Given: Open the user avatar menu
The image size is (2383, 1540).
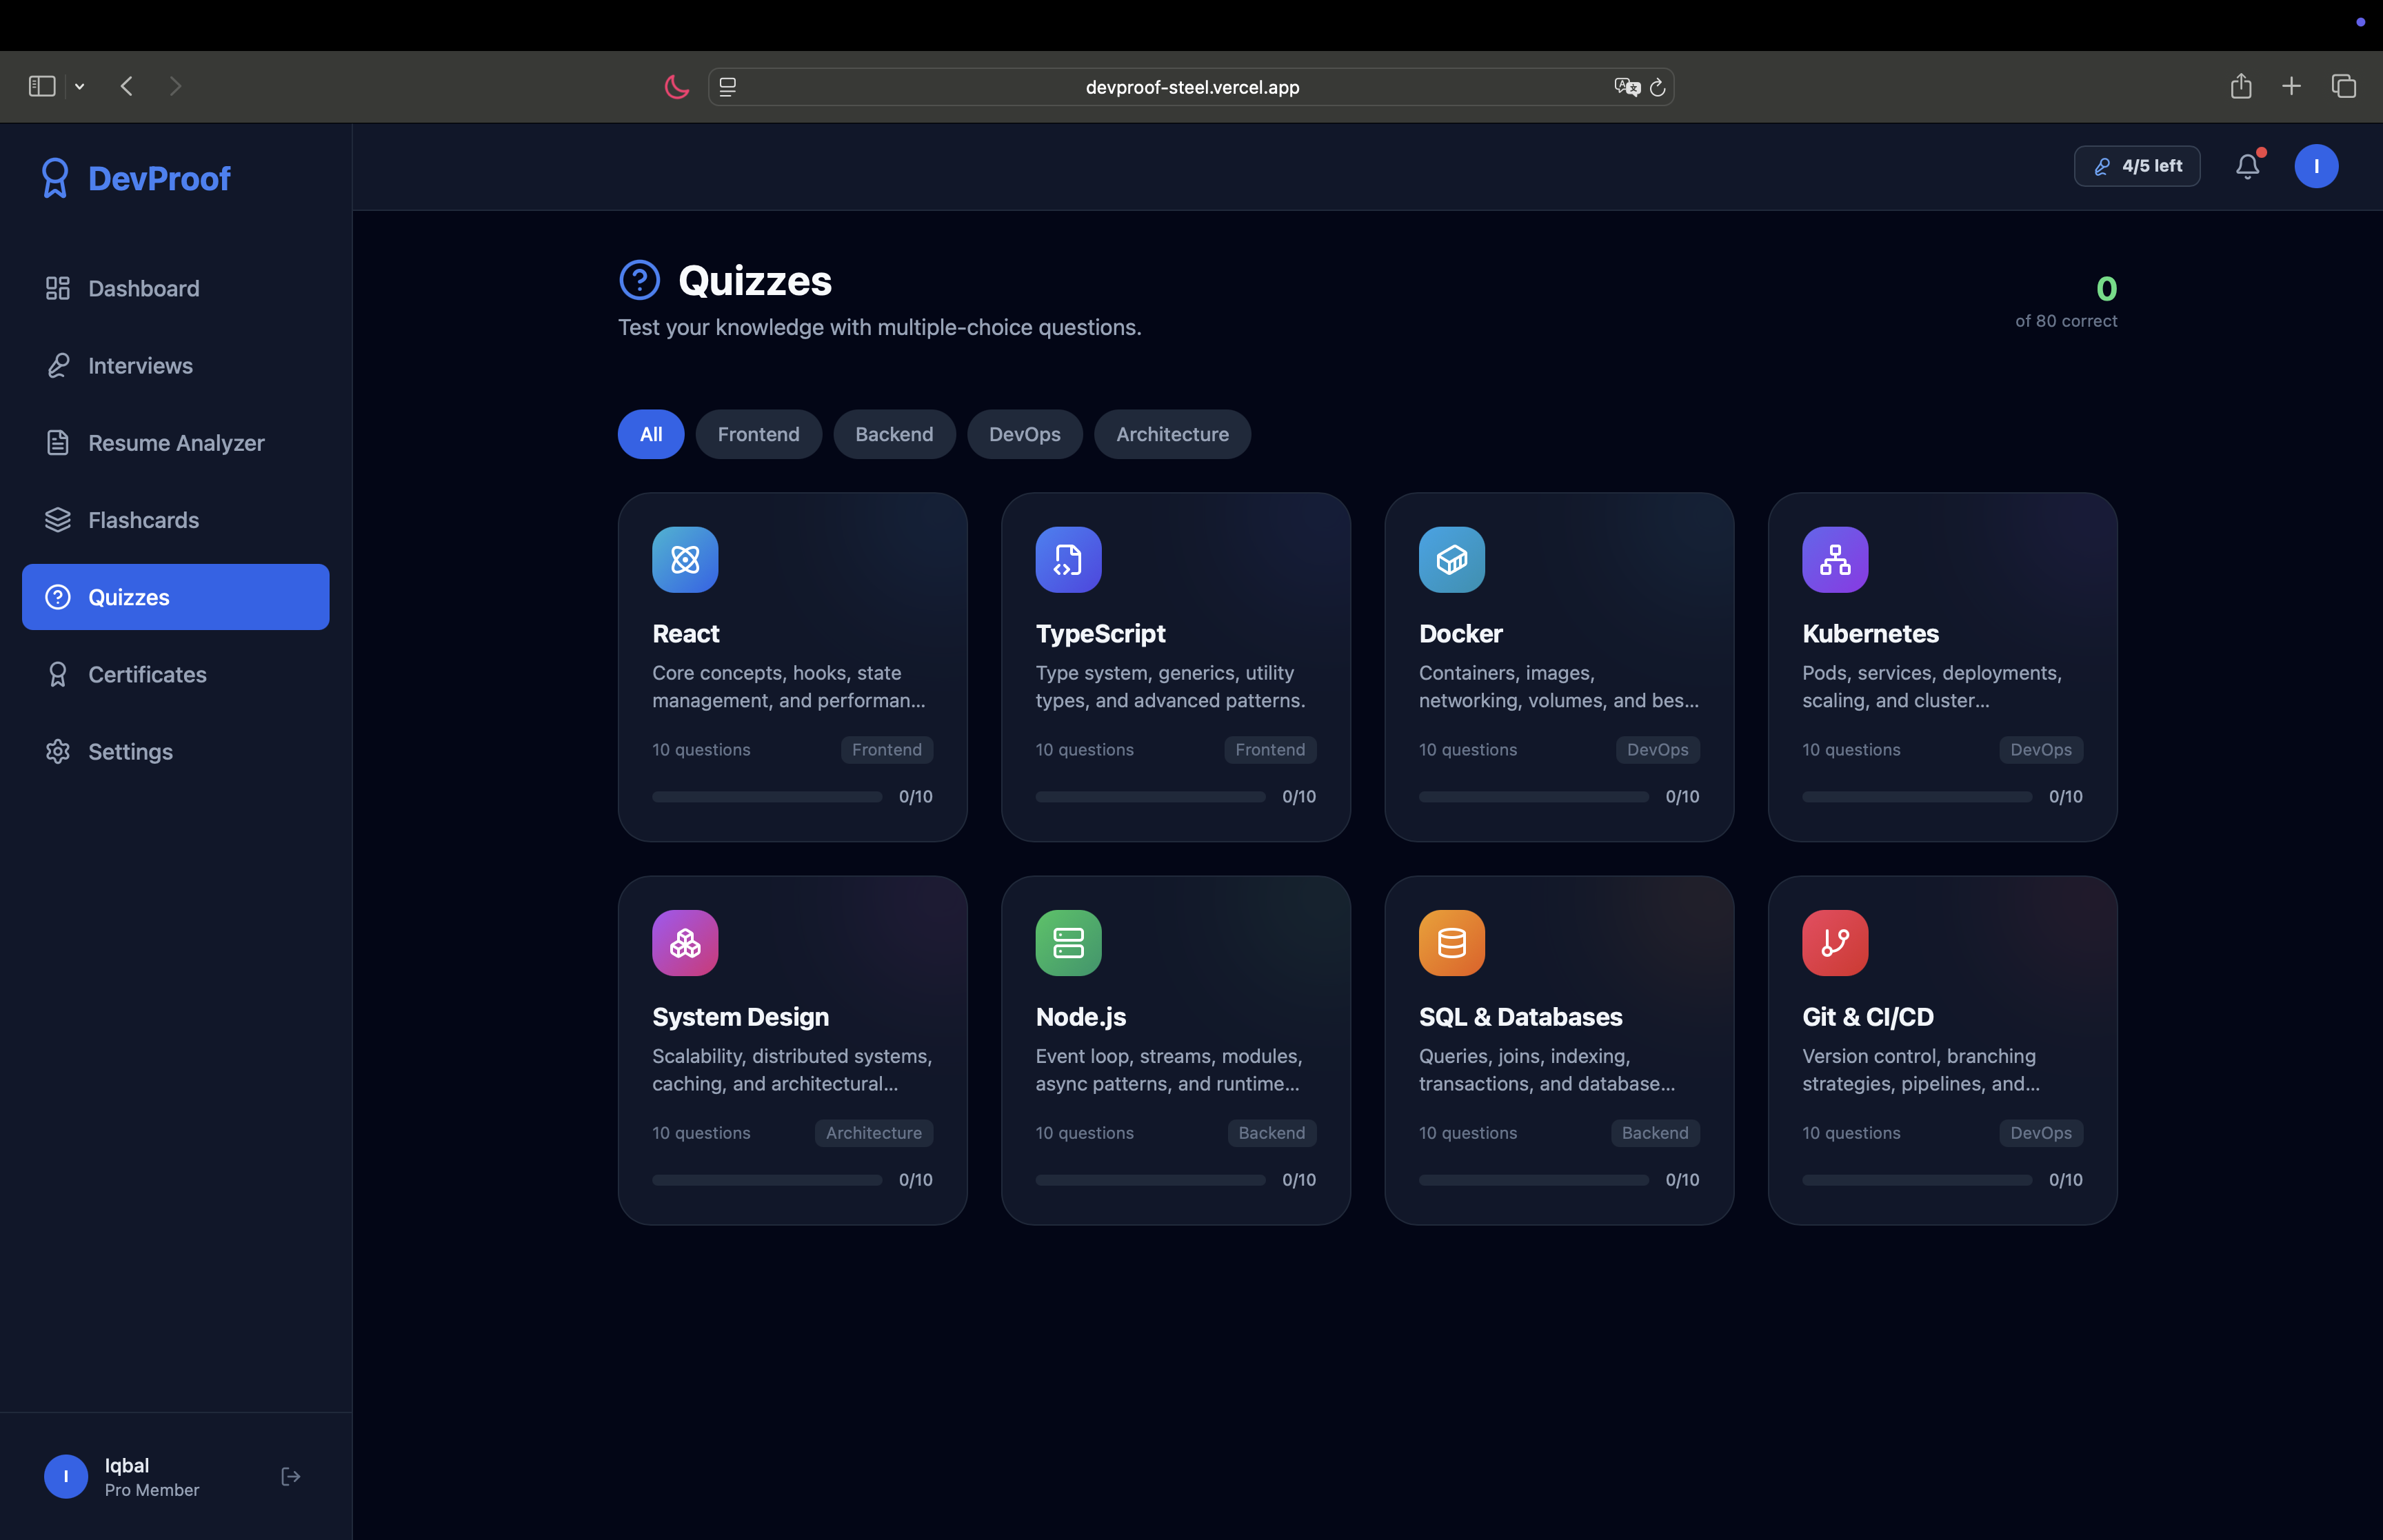Looking at the screenshot, I should [2315, 166].
